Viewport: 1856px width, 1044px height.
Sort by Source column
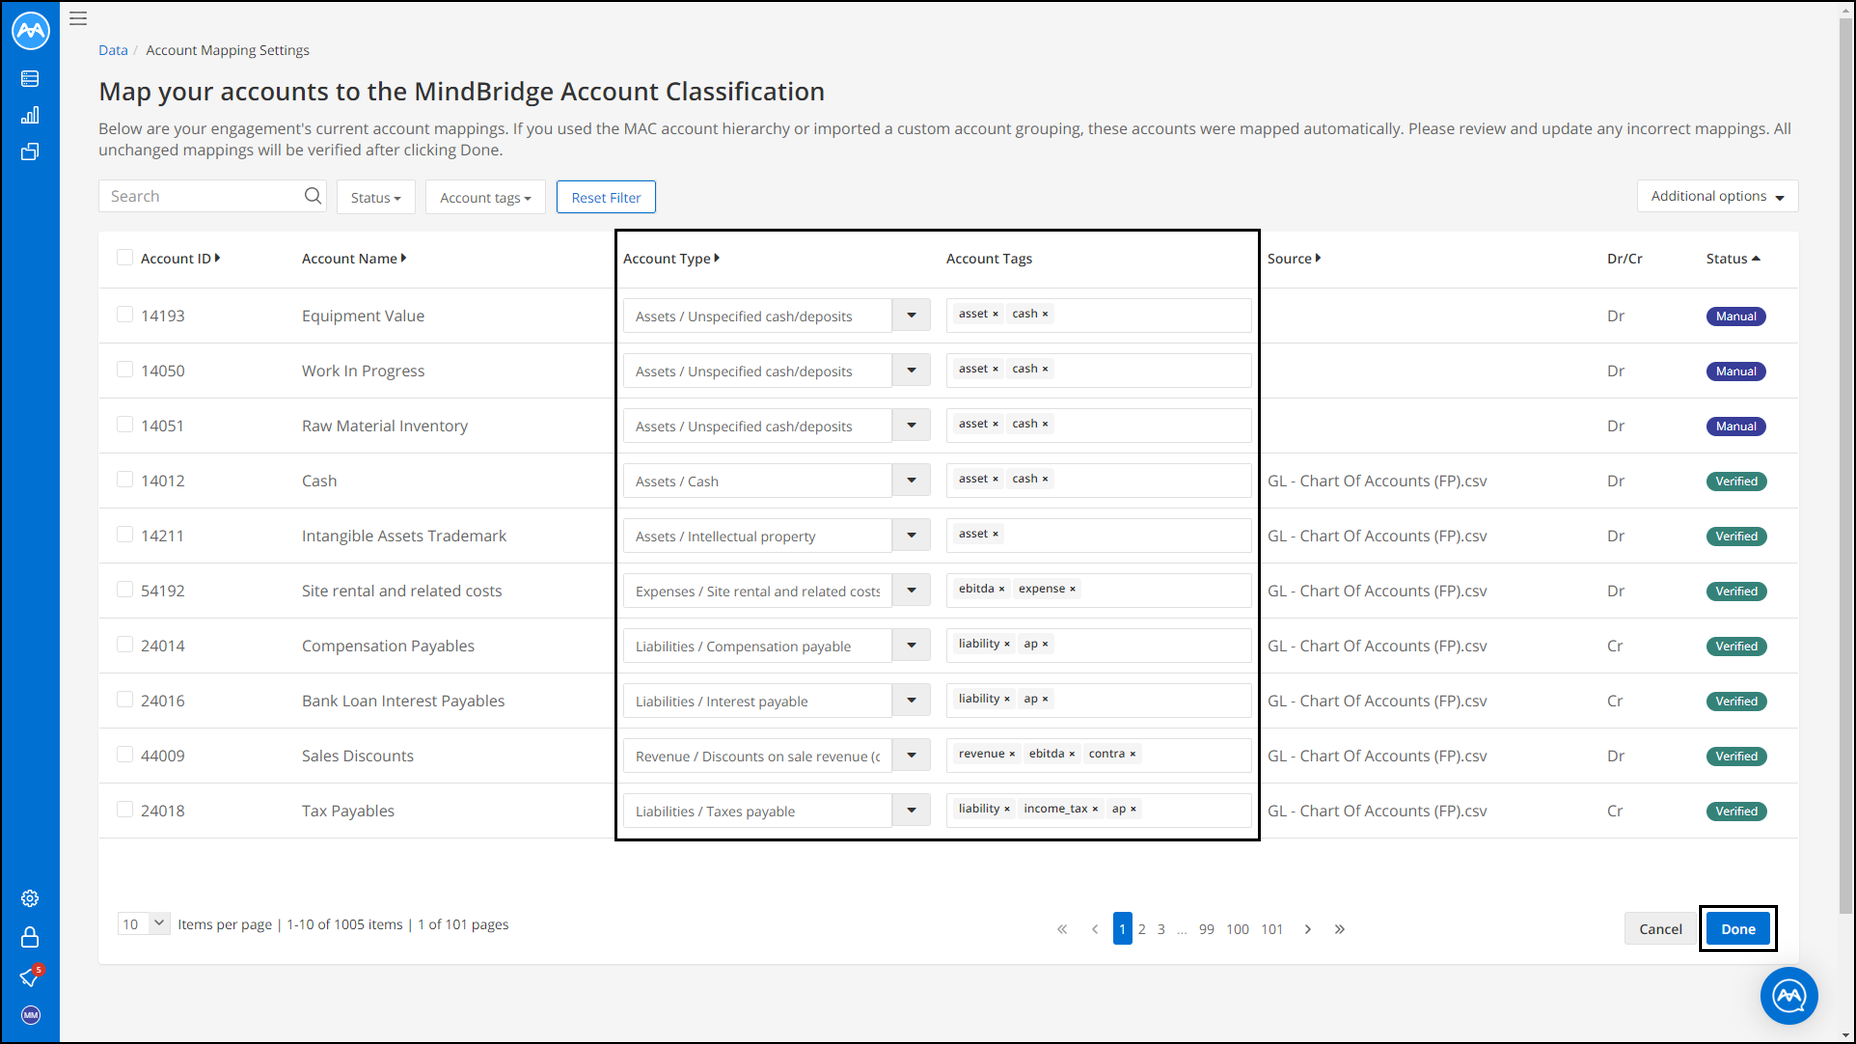(x=1294, y=258)
